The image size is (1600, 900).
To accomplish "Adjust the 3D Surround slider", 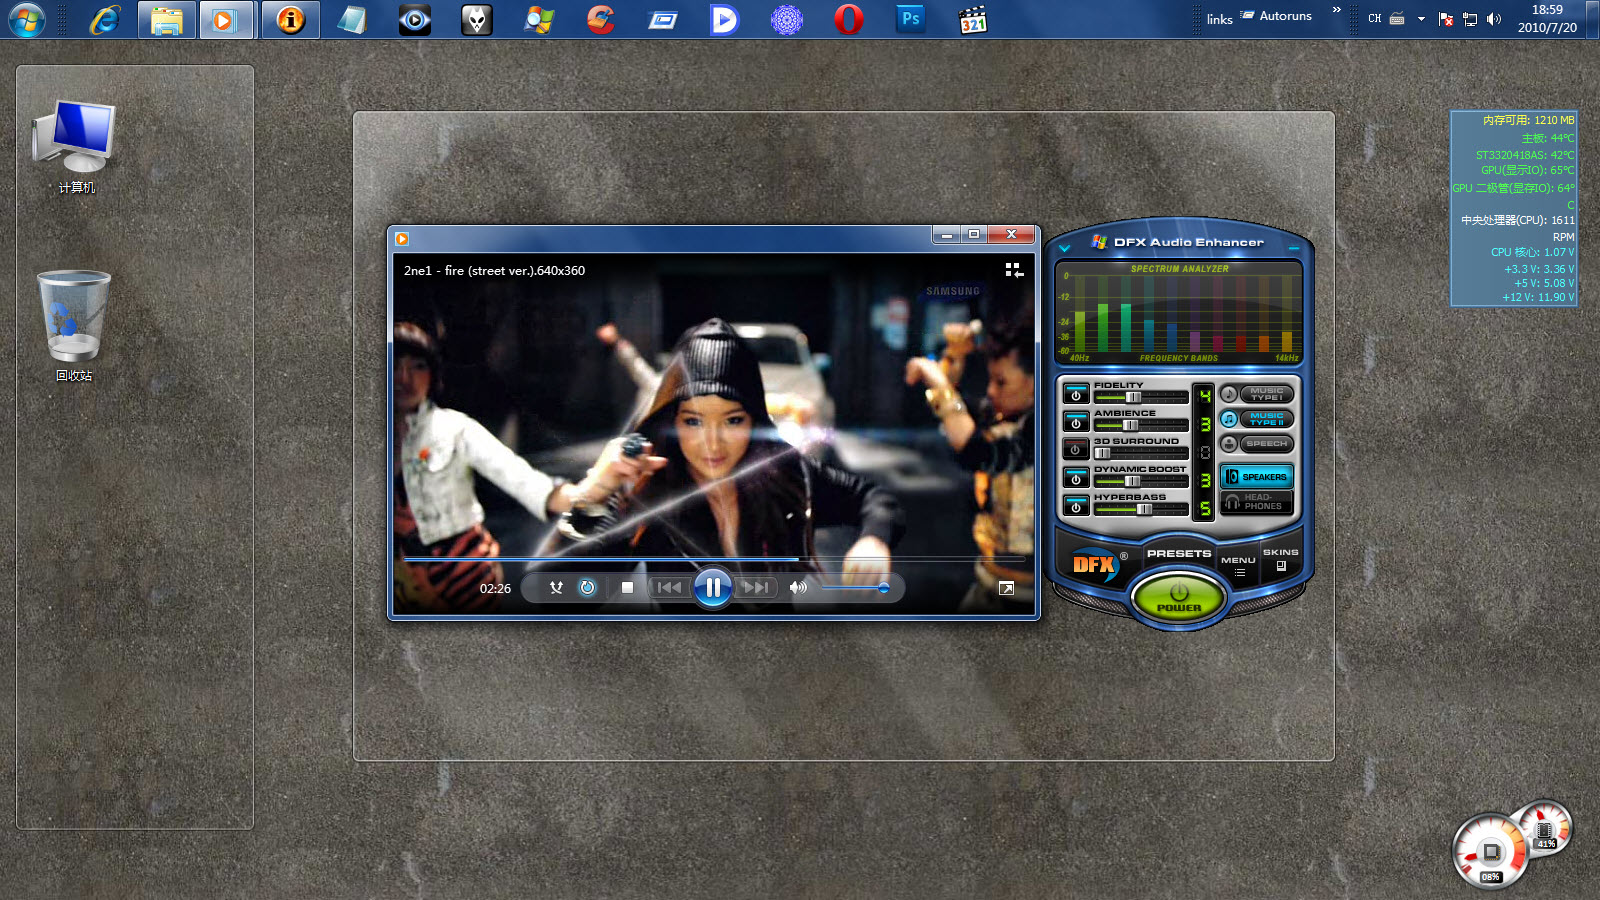I will pyautogui.click(x=1141, y=453).
